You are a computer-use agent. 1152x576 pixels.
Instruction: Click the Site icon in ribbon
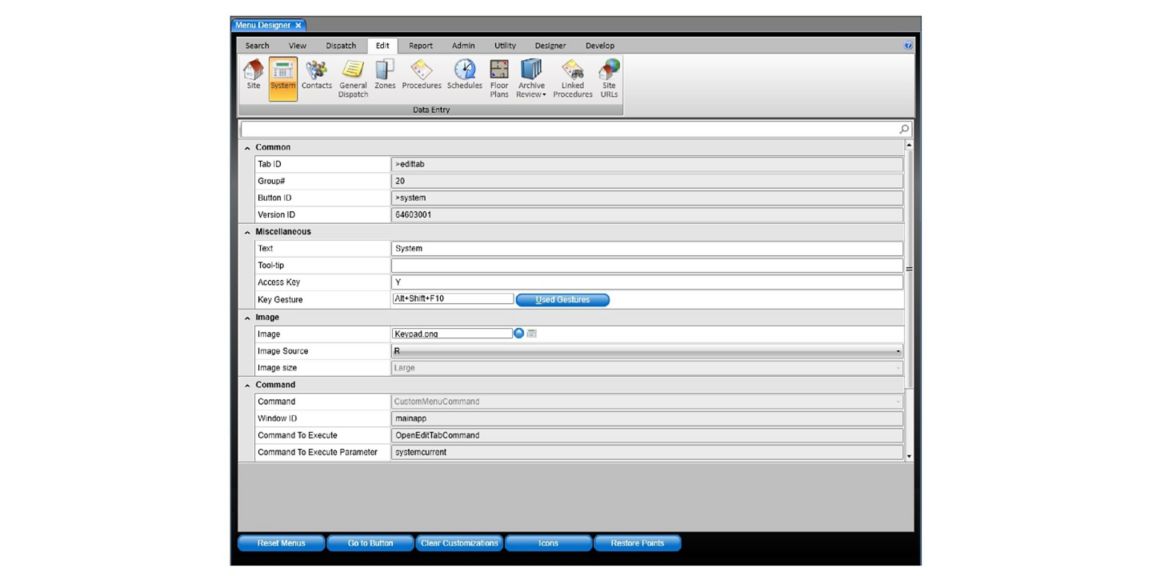pos(253,76)
